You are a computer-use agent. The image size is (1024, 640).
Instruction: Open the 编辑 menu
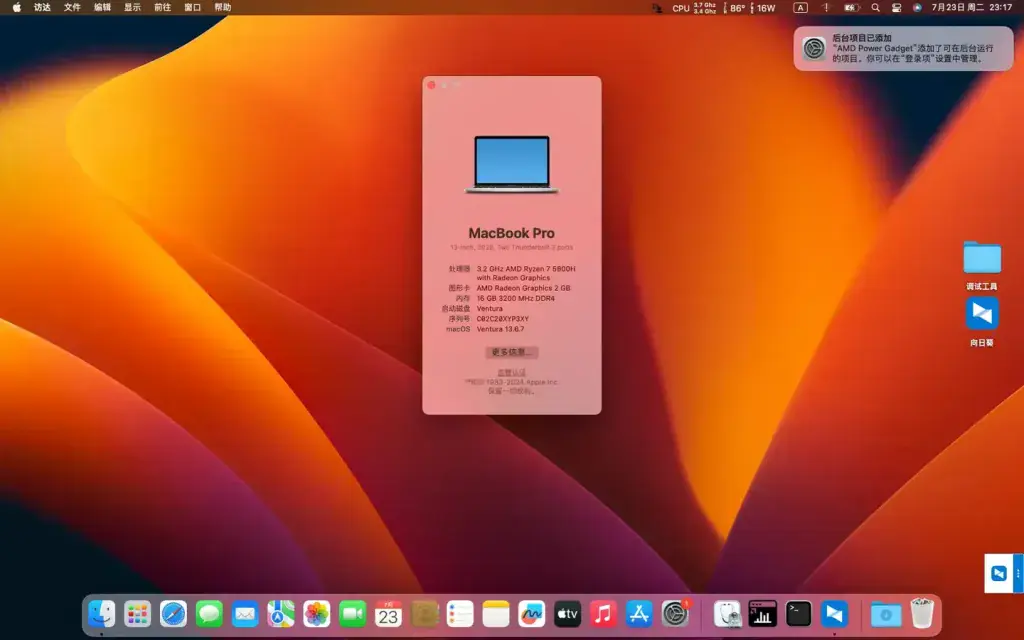(x=103, y=7)
